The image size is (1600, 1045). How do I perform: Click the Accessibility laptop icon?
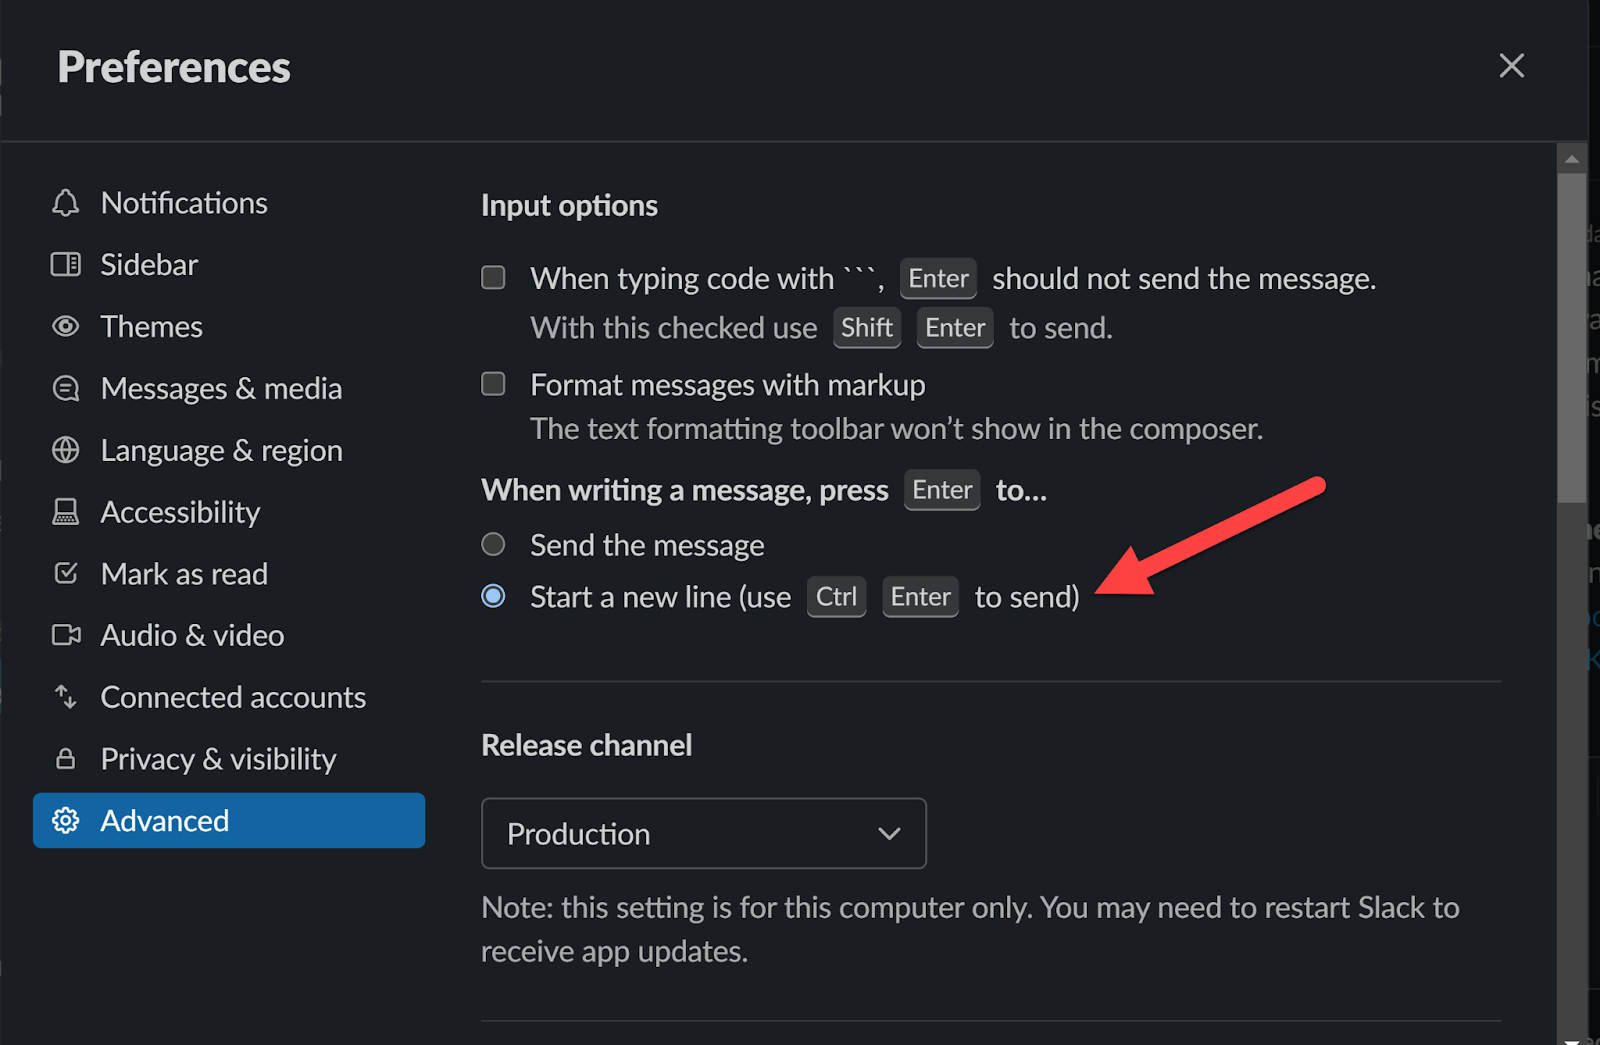[x=66, y=512]
